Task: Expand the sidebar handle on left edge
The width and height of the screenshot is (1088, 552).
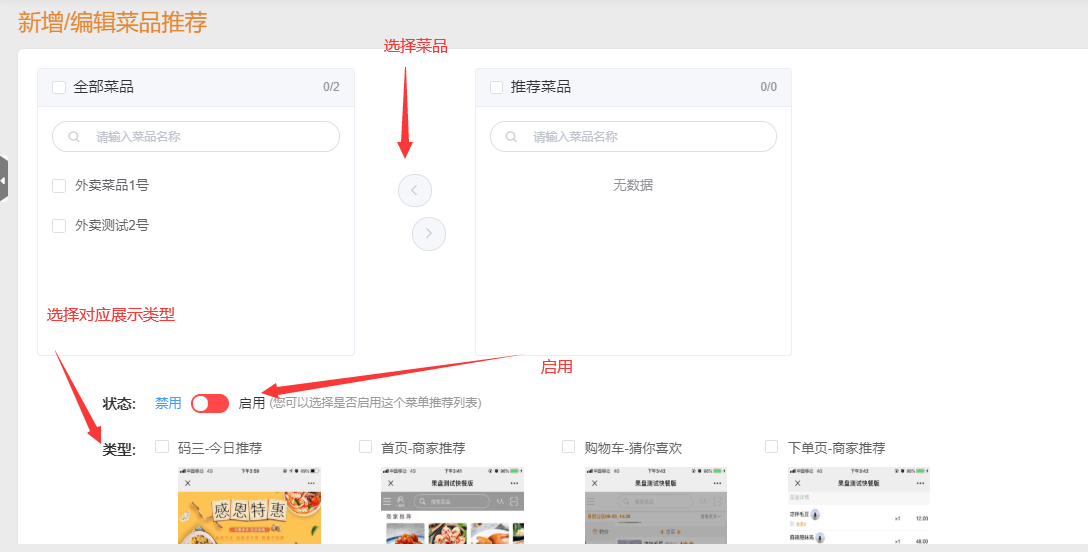Action: (x=4, y=180)
